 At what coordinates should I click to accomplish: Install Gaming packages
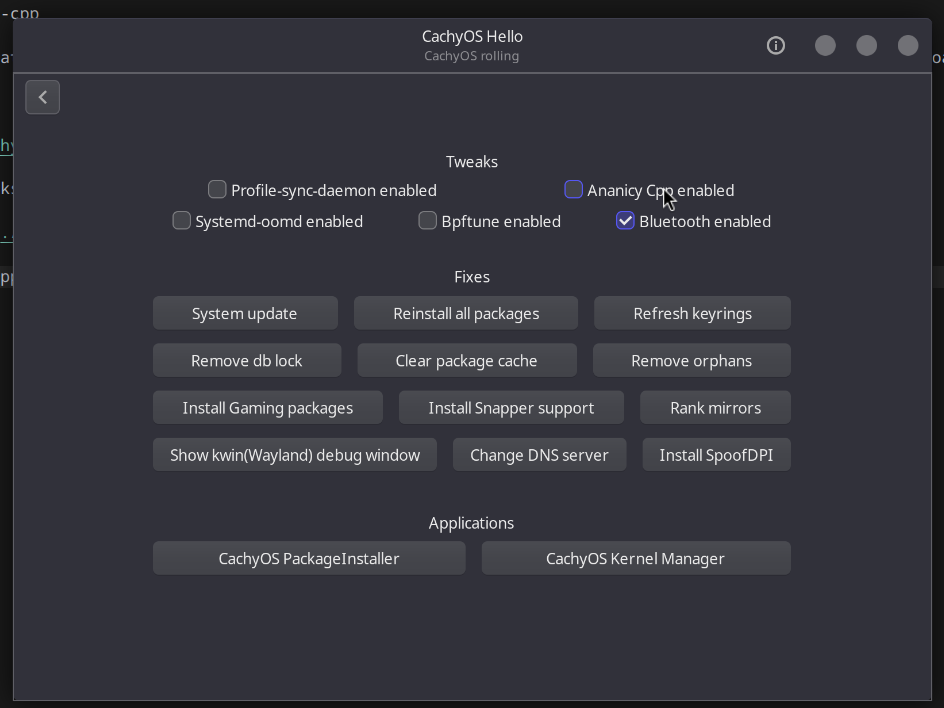pyautogui.click(x=268, y=408)
